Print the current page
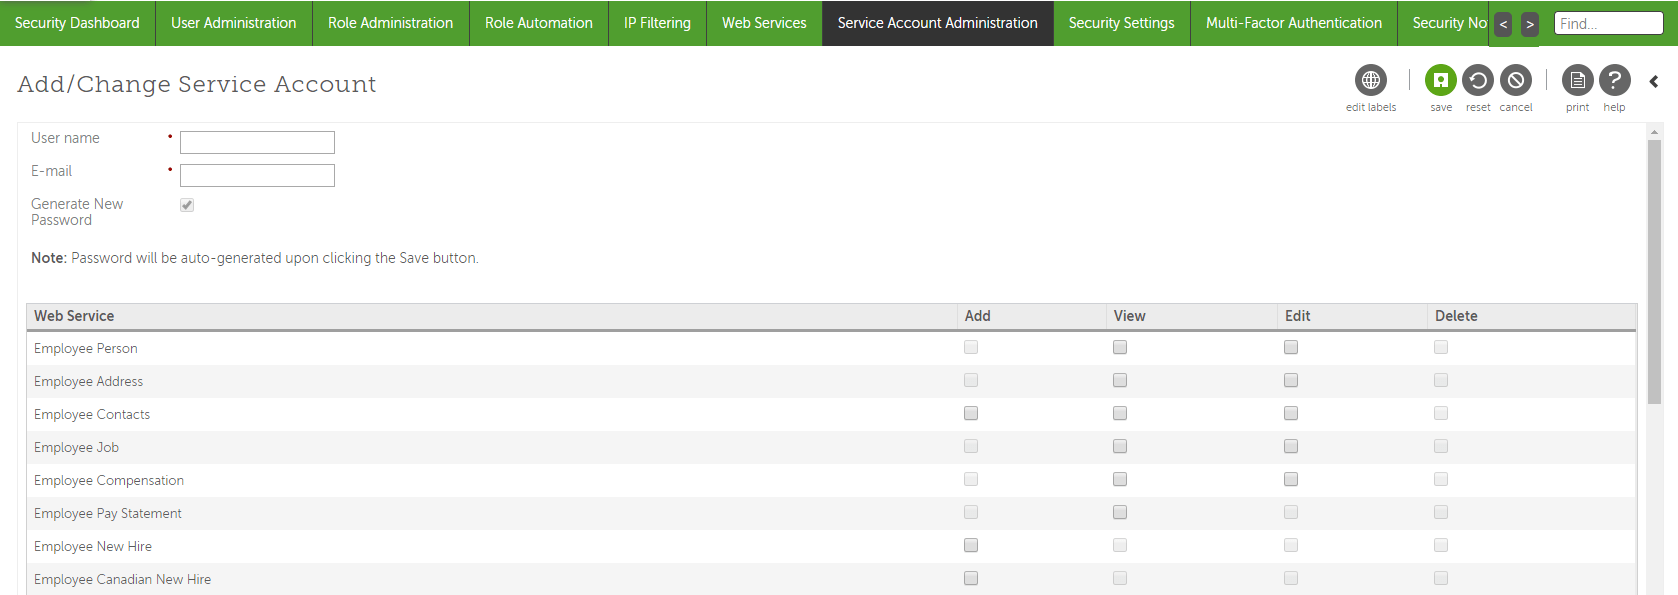 (x=1577, y=80)
